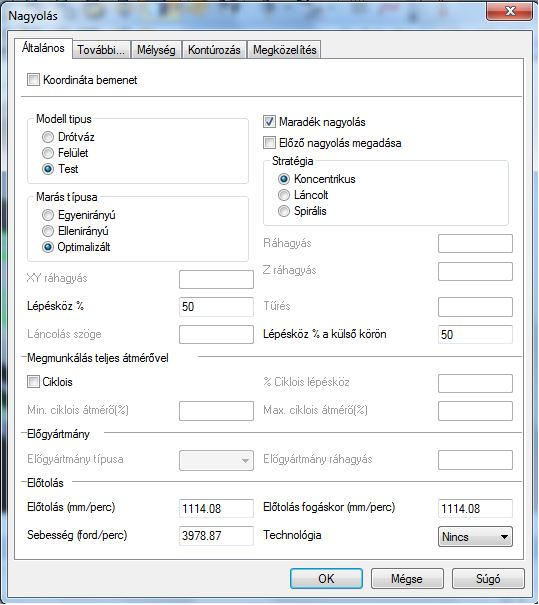Choose Ellenirányú milling type

tap(48, 231)
